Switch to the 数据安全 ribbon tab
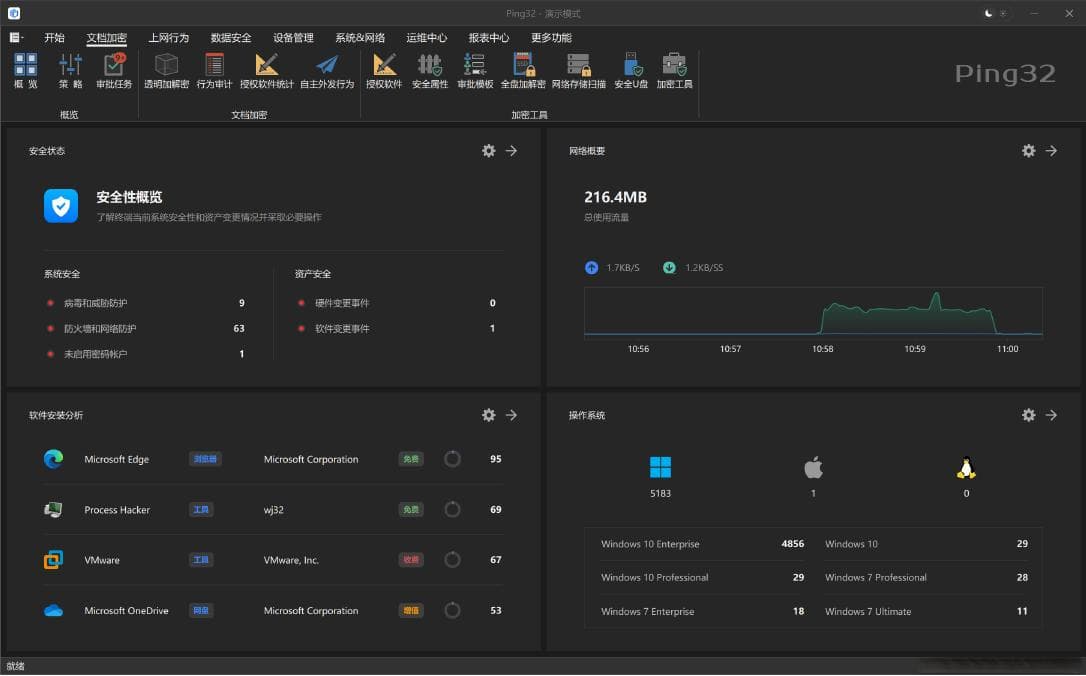 tap(231, 37)
